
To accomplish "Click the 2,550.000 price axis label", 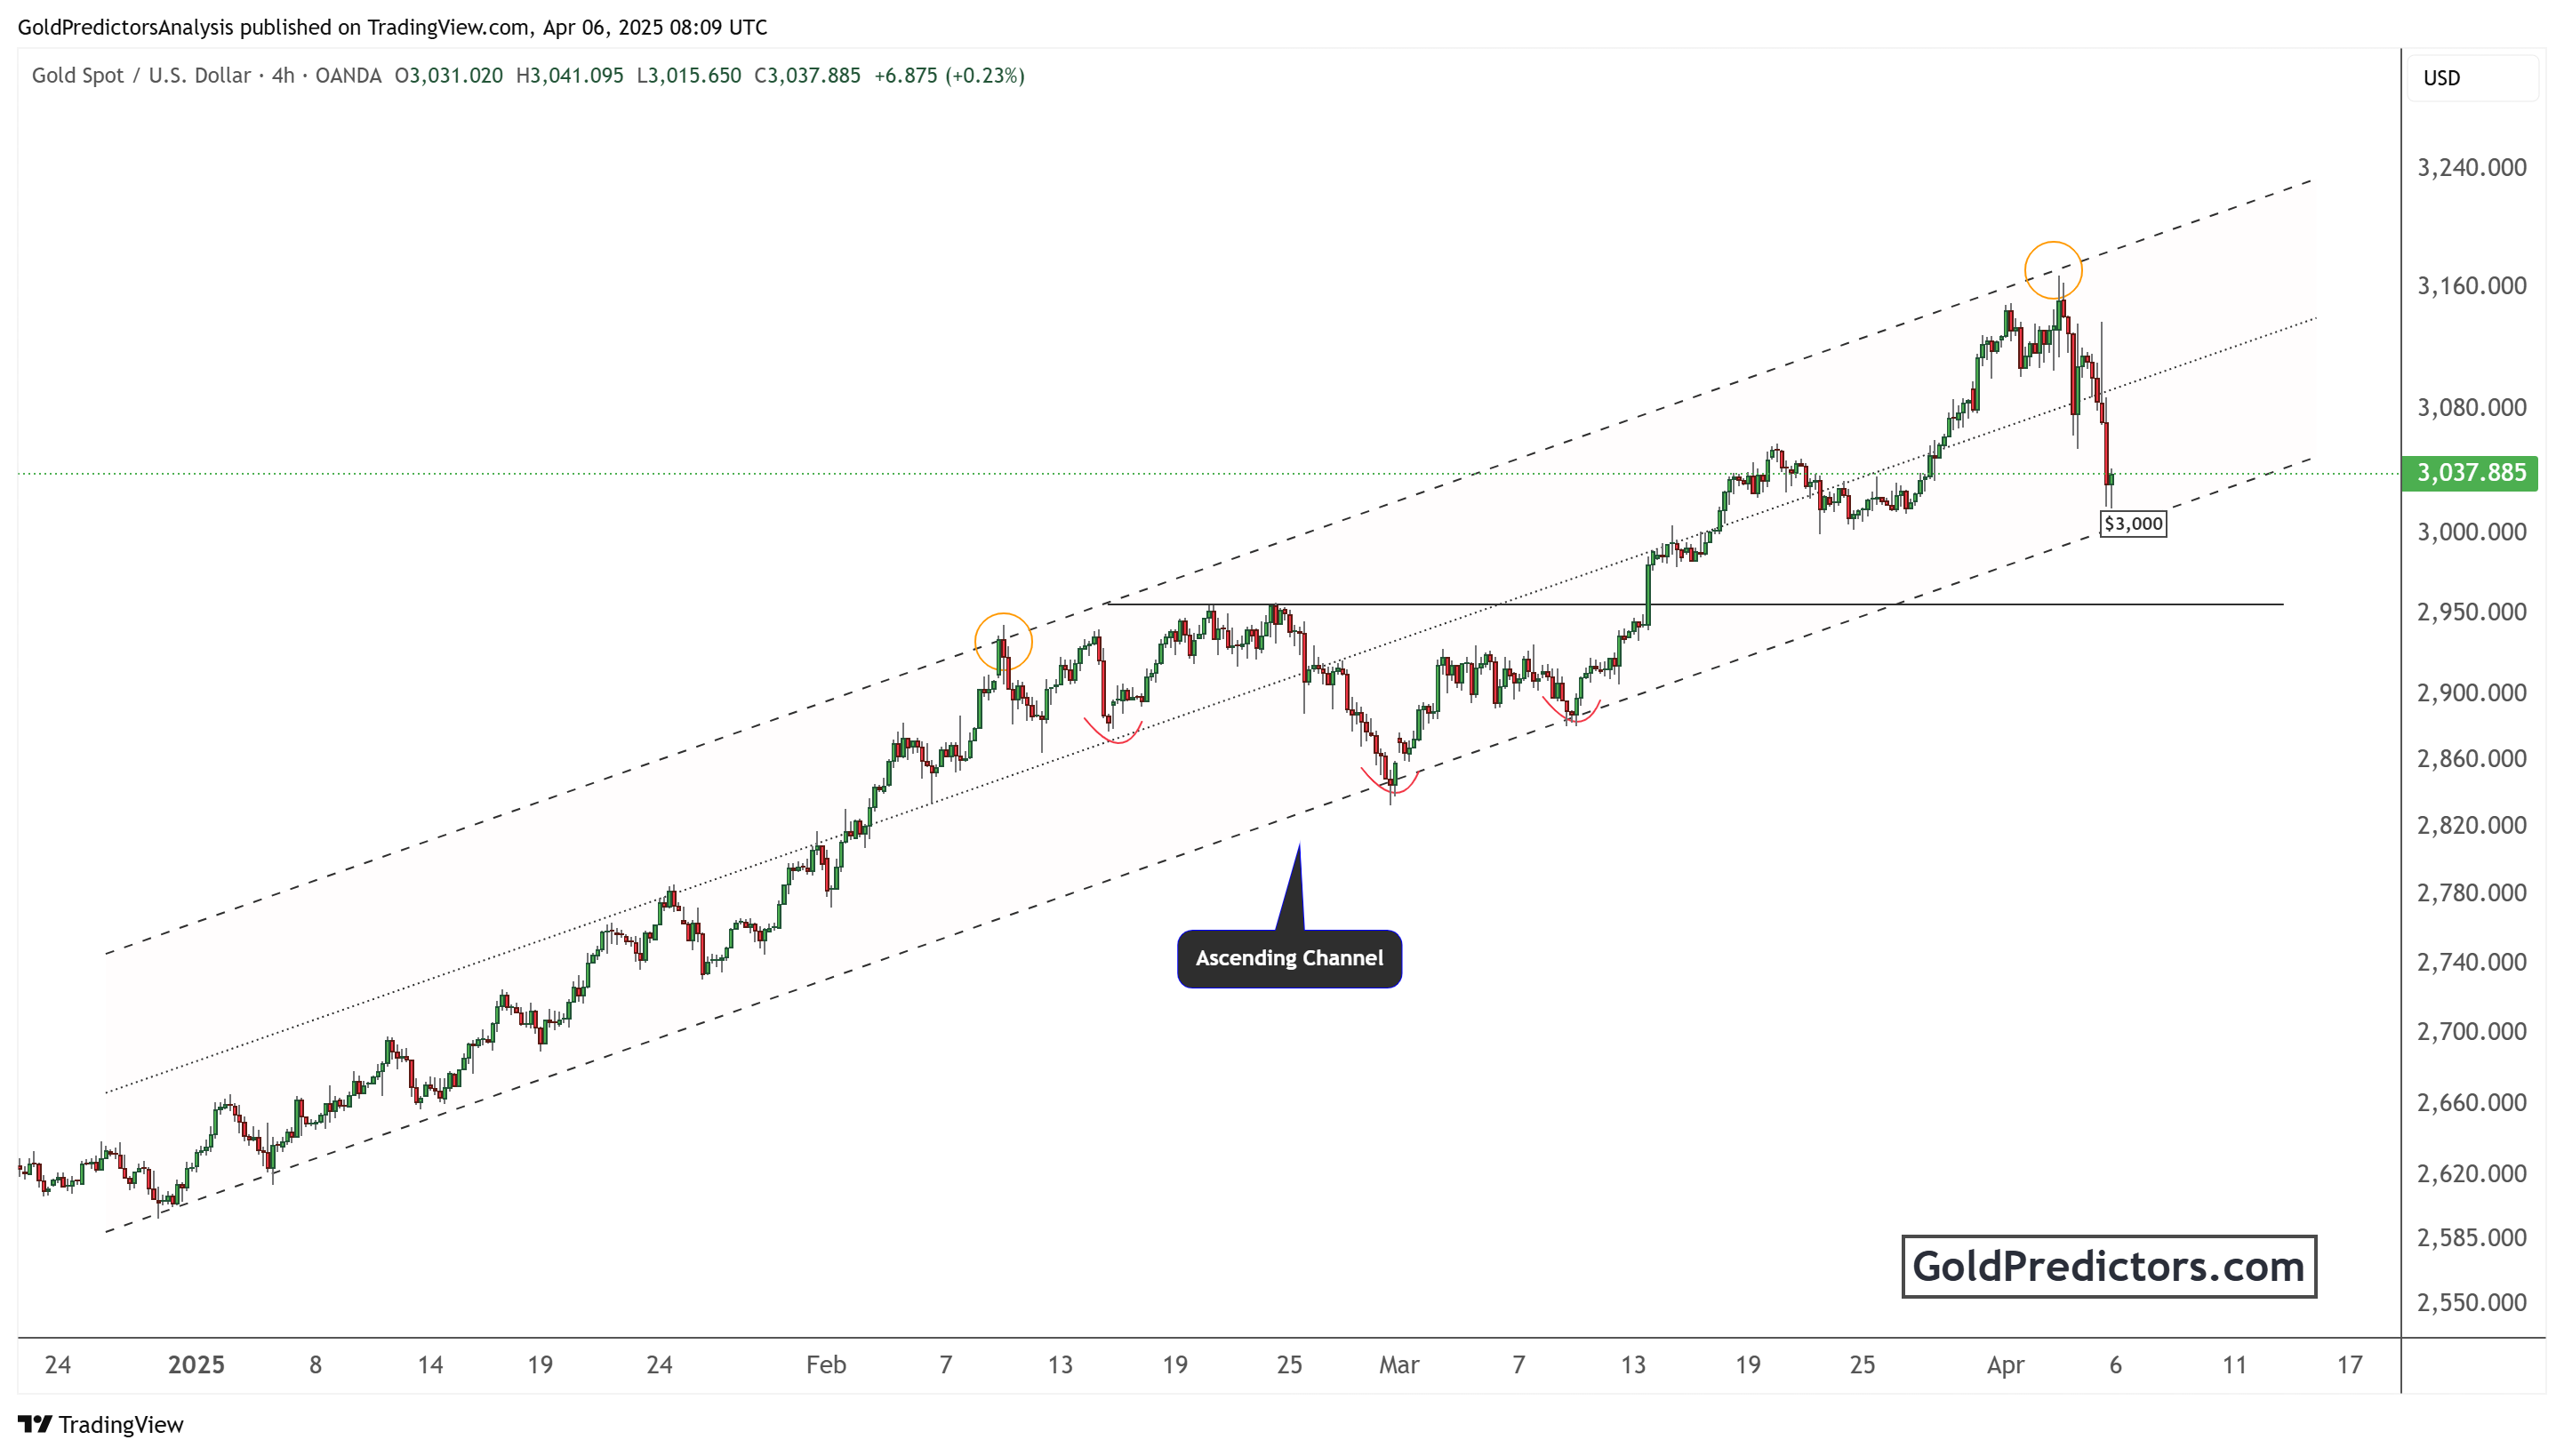I will click(2471, 1302).
